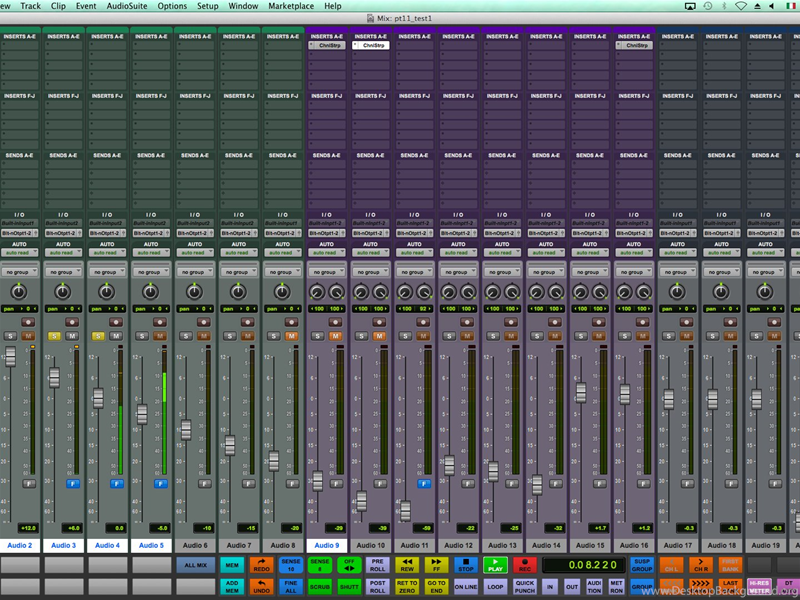Viewport: 800px width, 600px height.
Task: Click the Audio 5 volume fader handle
Action: pyautogui.click(x=142, y=413)
